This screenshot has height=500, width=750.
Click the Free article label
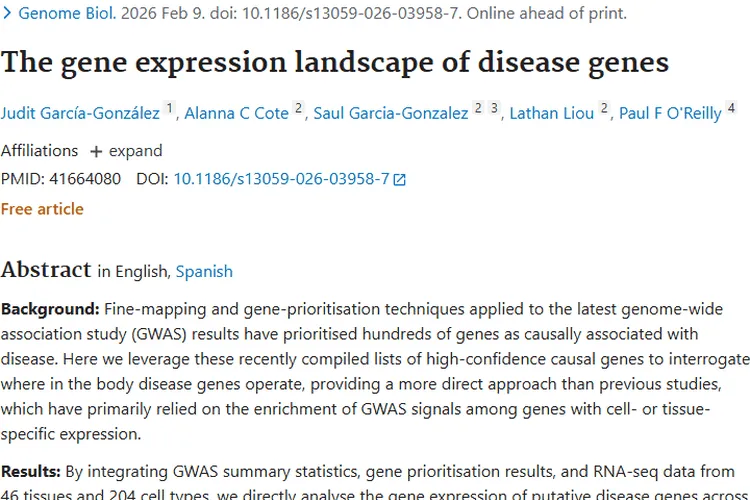click(x=42, y=209)
